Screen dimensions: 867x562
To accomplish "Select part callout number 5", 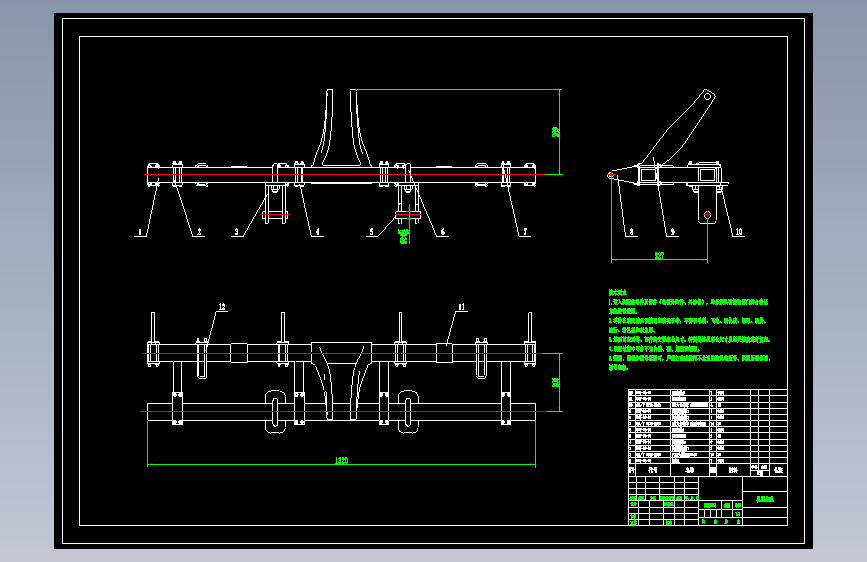I will click(372, 232).
